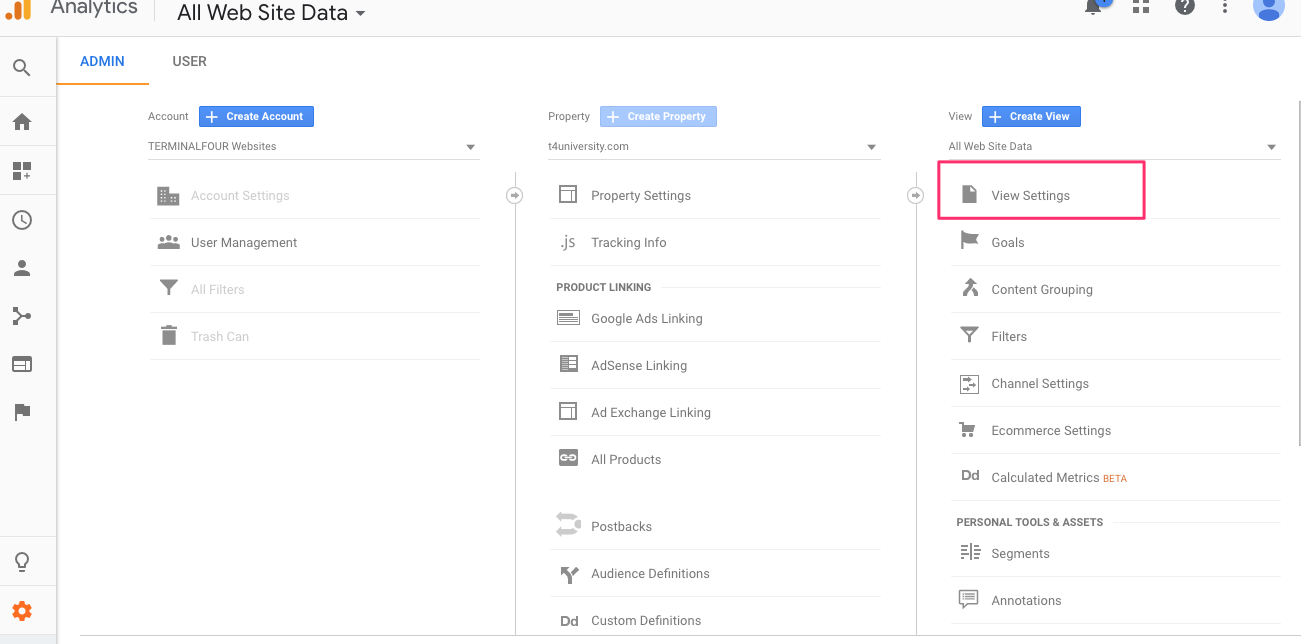1301x644 pixels.
Task: Click the Create View button
Action: click(1031, 116)
